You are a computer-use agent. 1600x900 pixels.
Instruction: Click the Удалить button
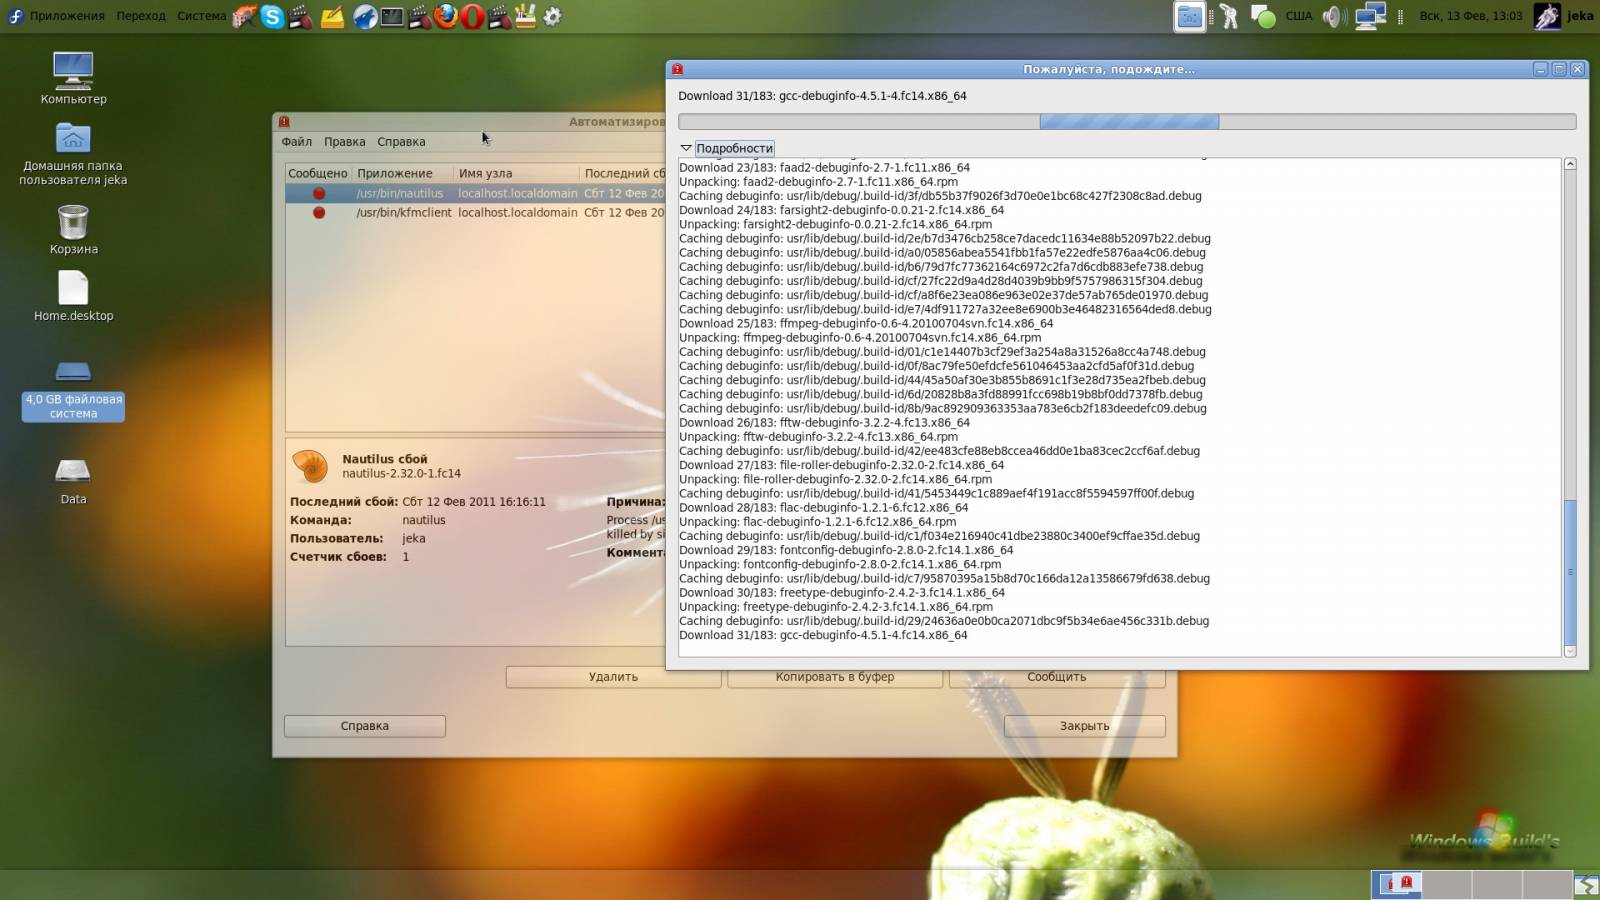pos(613,677)
